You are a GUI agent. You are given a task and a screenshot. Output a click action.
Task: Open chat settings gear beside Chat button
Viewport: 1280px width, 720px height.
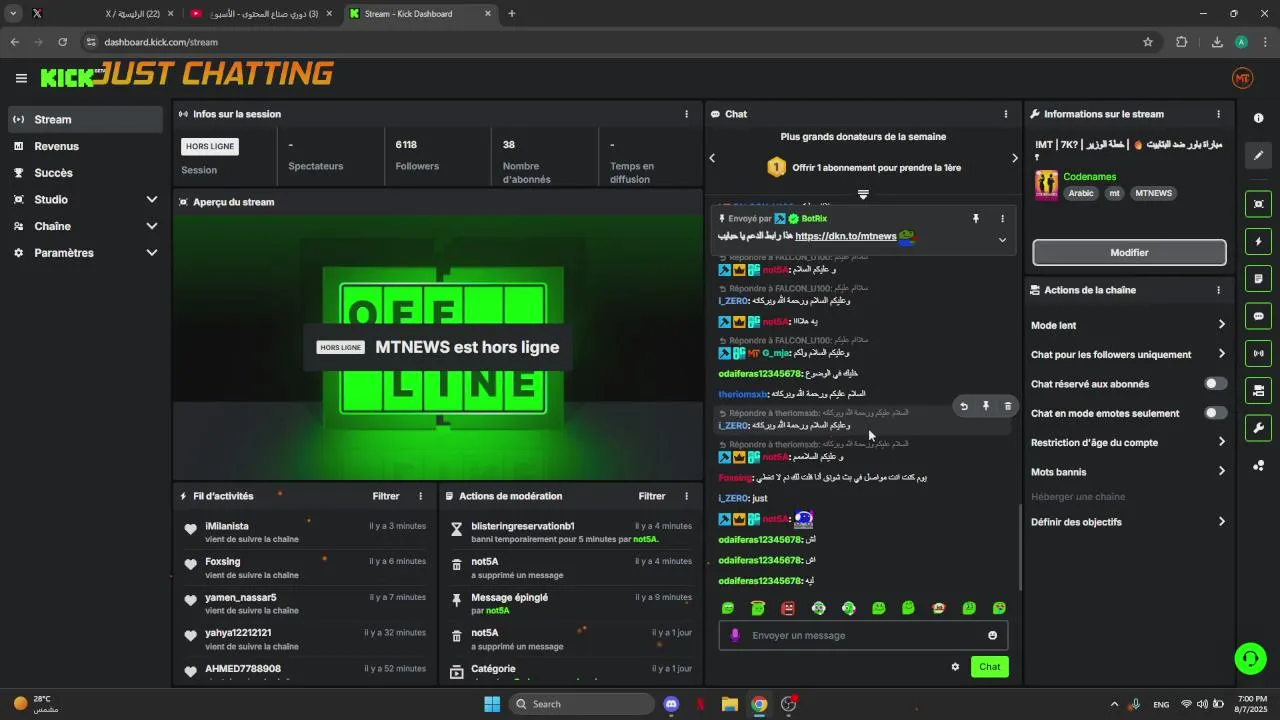click(x=955, y=667)
